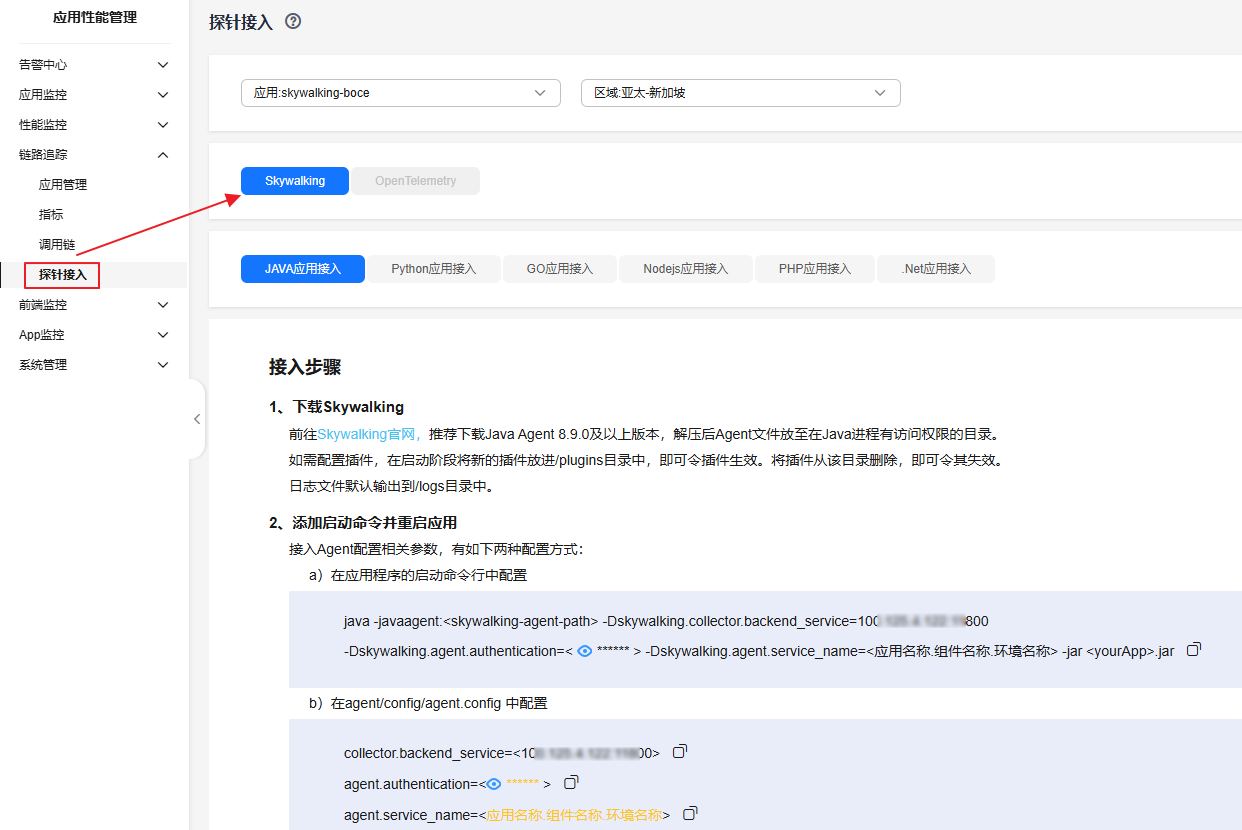The width and height of the screenshot is (1242, 830).
Task: Open the 指标 sidebar item
Action: (x=51, y=215)
